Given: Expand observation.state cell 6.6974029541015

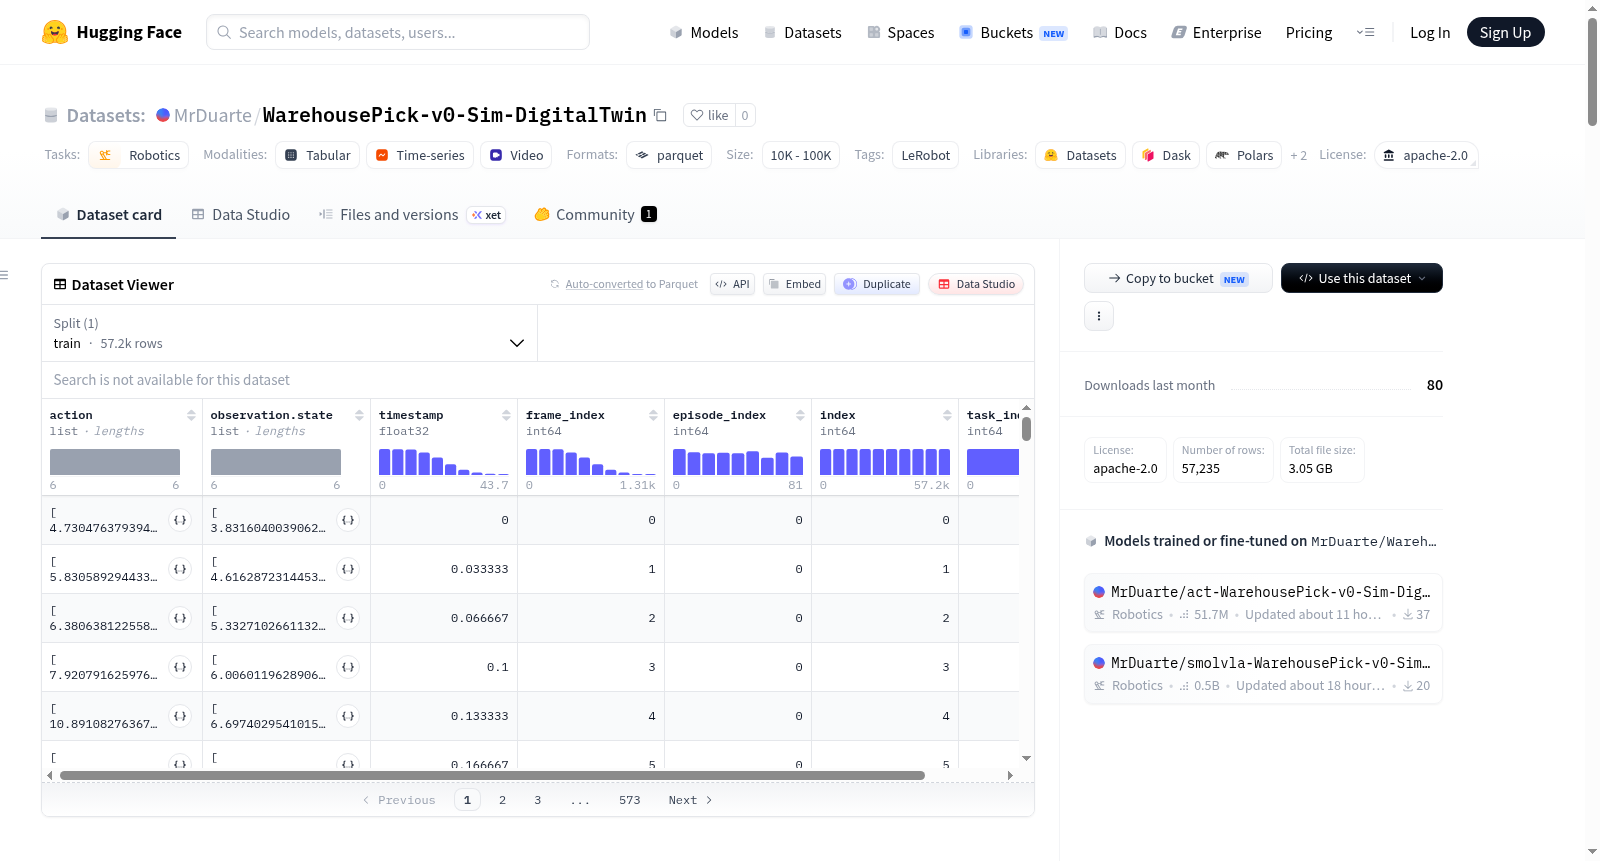Looking at the screenshot, I should [x=348, y=716].
